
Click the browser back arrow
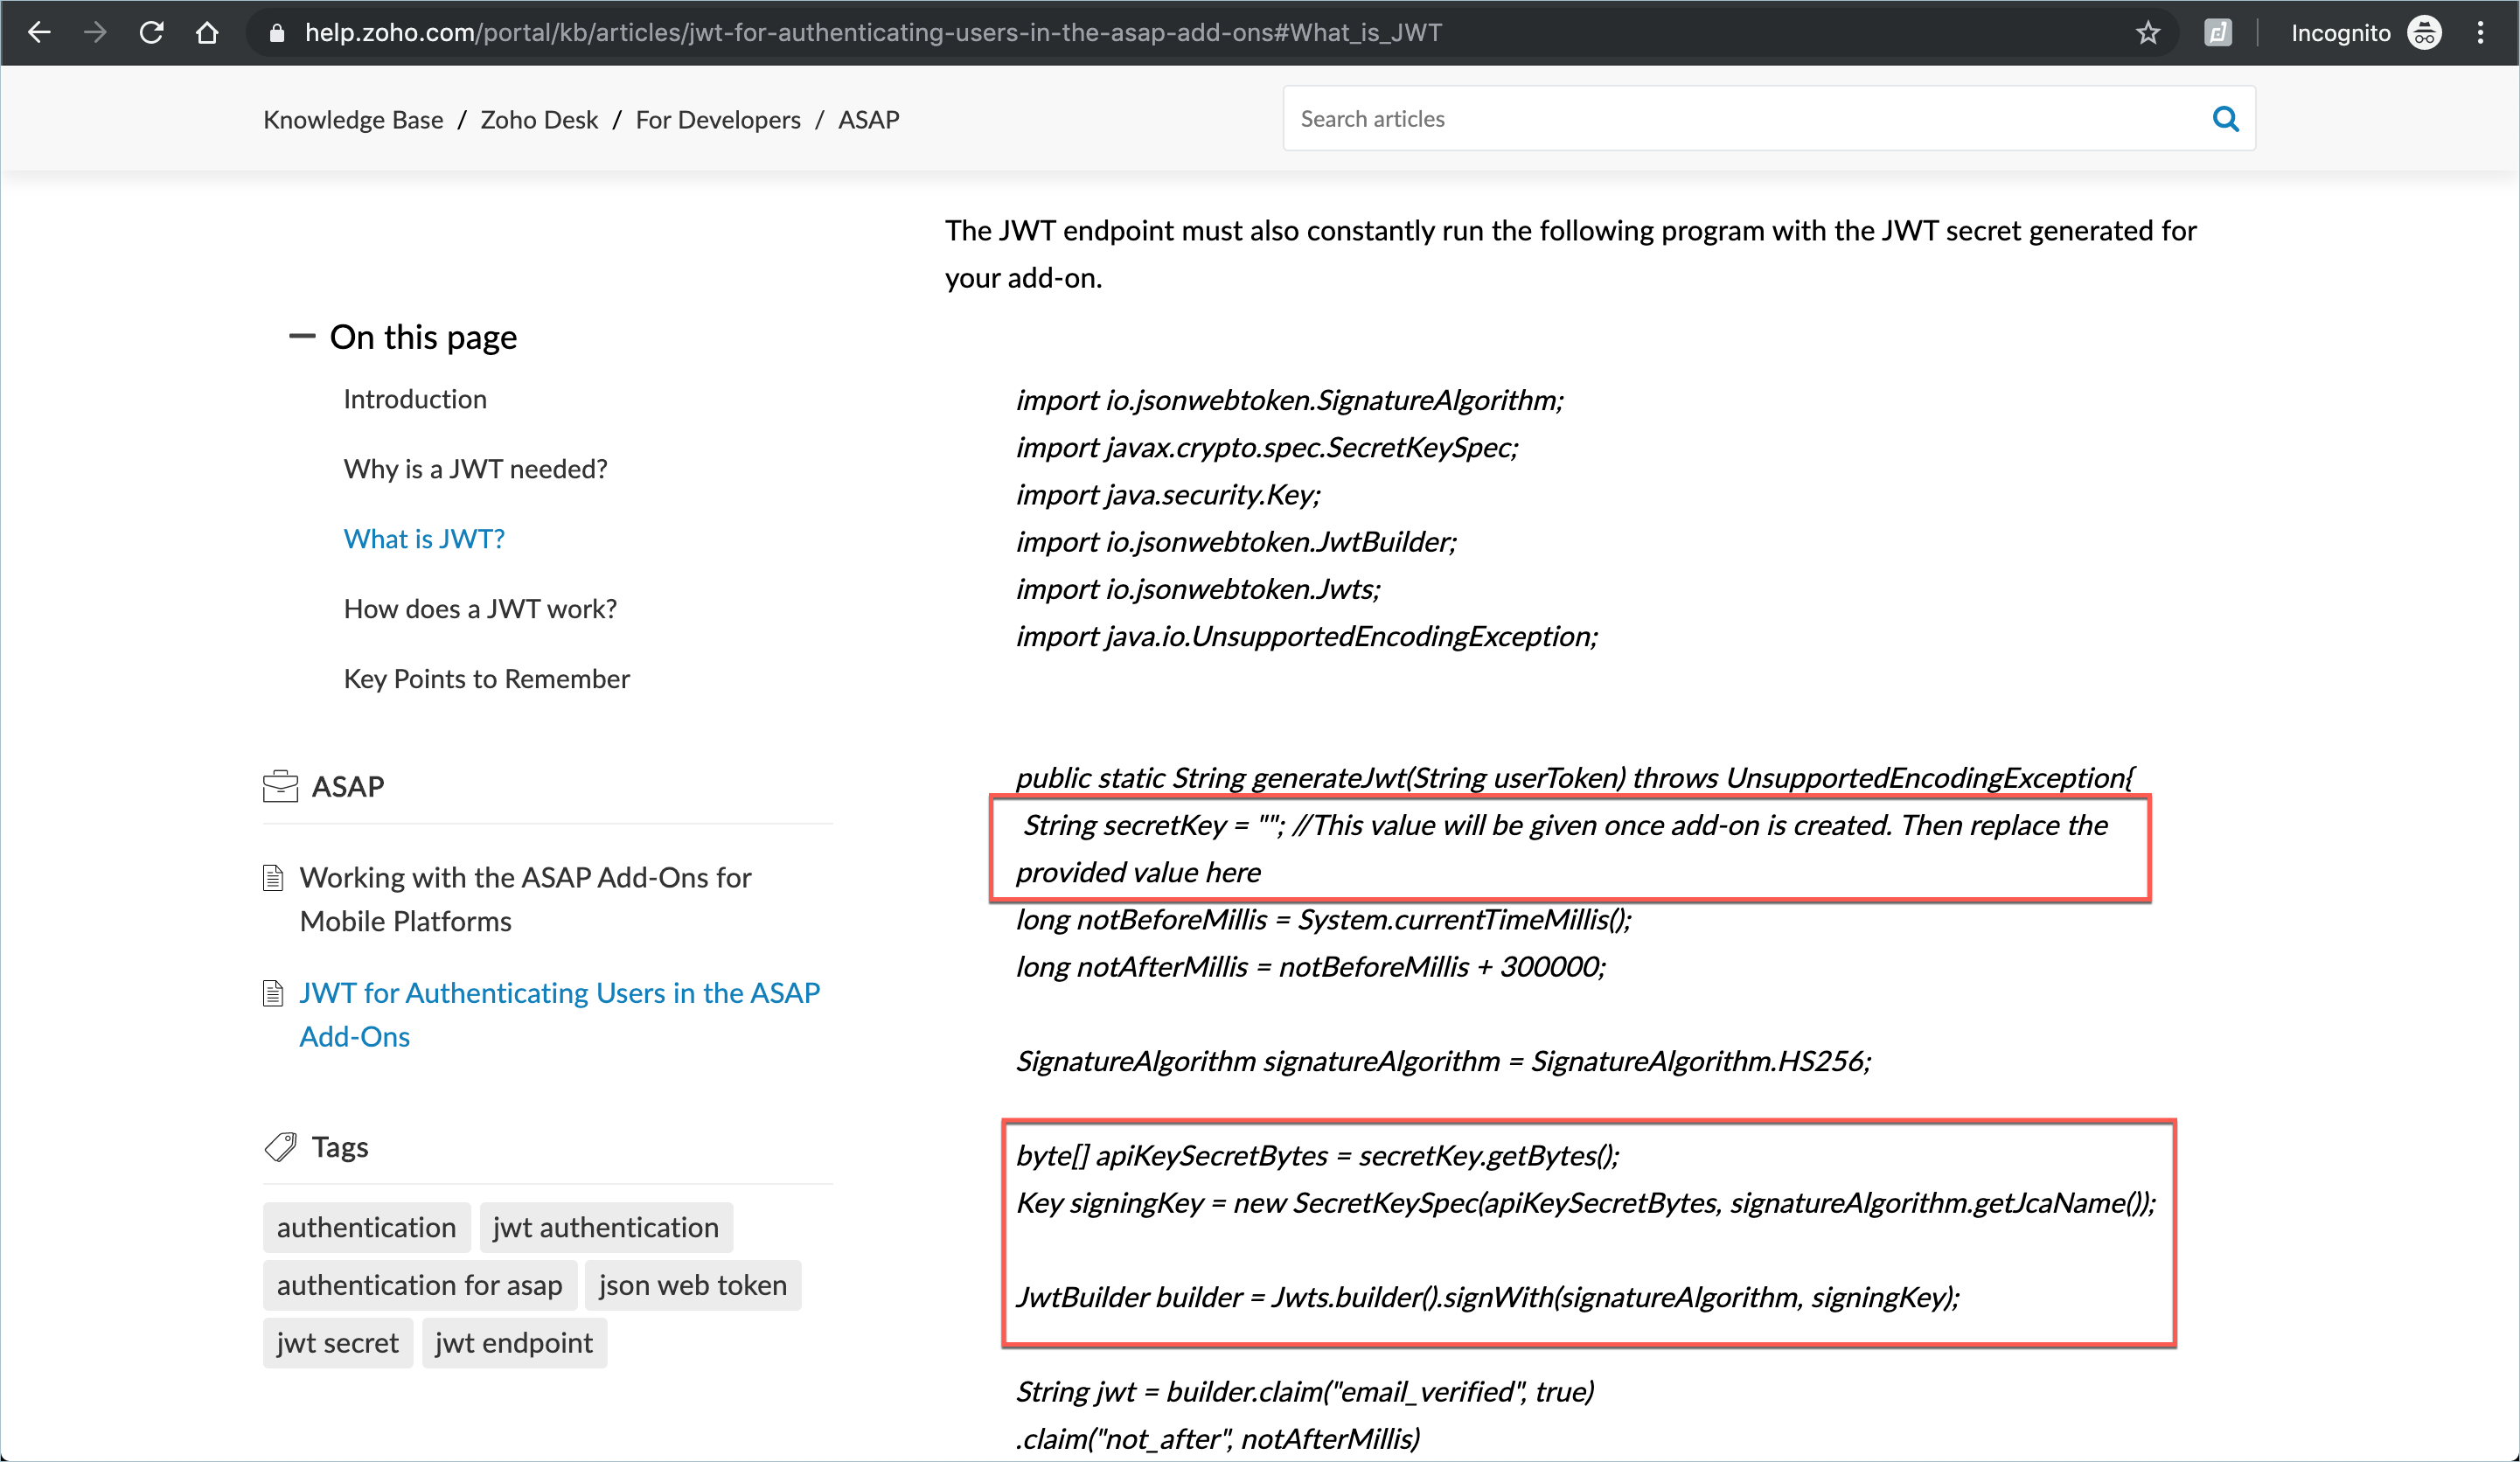(x=38, y=32)
